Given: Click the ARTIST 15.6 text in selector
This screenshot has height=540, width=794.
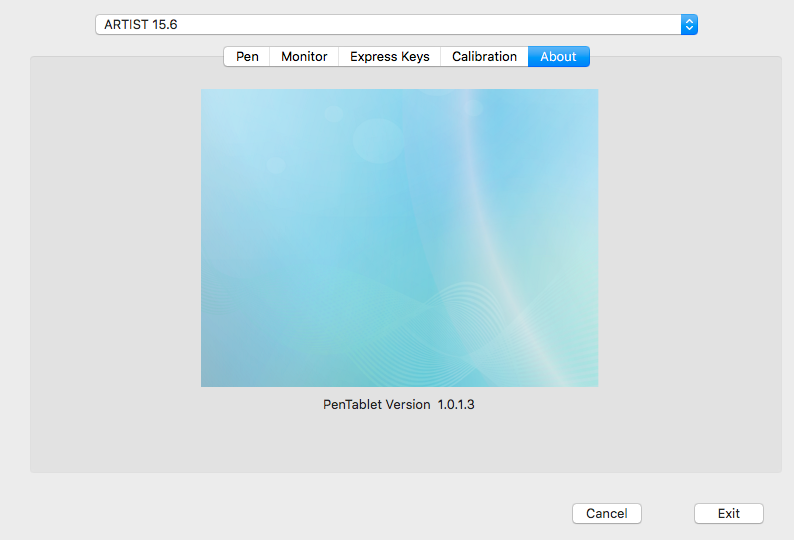Looking at the screenshot, I should pyautogui.click(x=141, y=25).
